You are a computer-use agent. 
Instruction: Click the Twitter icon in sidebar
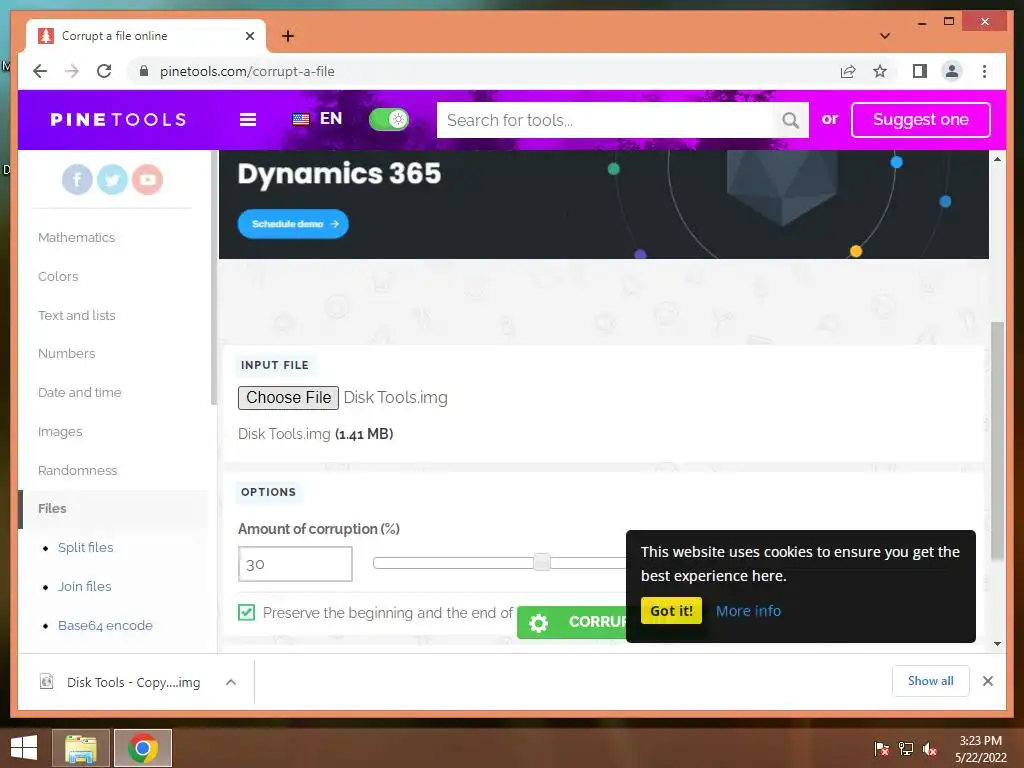click(112, 179)
